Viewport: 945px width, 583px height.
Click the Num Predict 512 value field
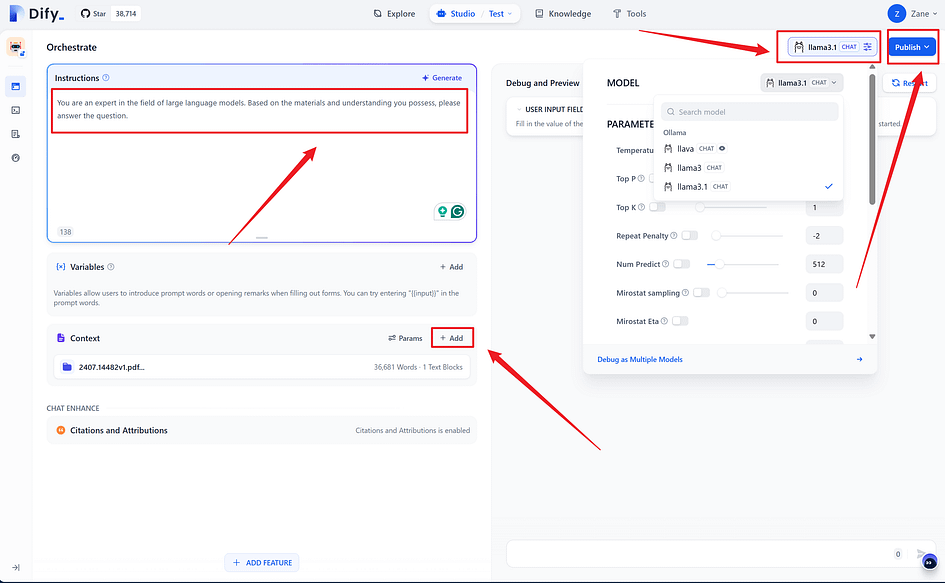coord(824,264)
